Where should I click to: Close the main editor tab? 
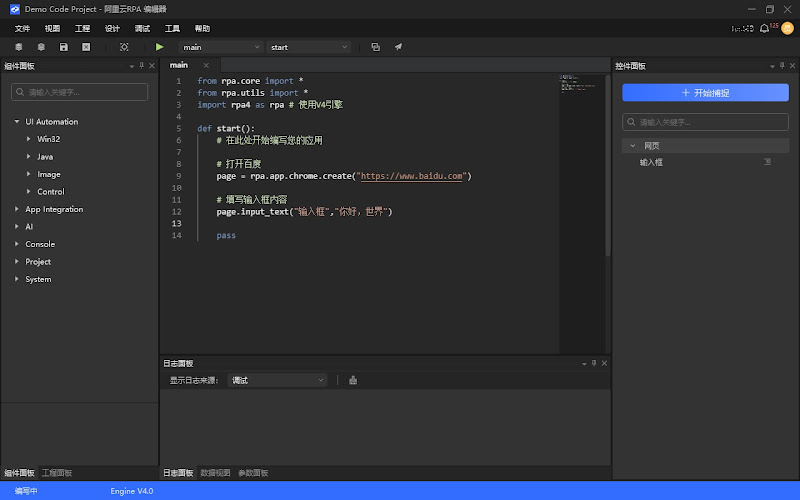206,65
